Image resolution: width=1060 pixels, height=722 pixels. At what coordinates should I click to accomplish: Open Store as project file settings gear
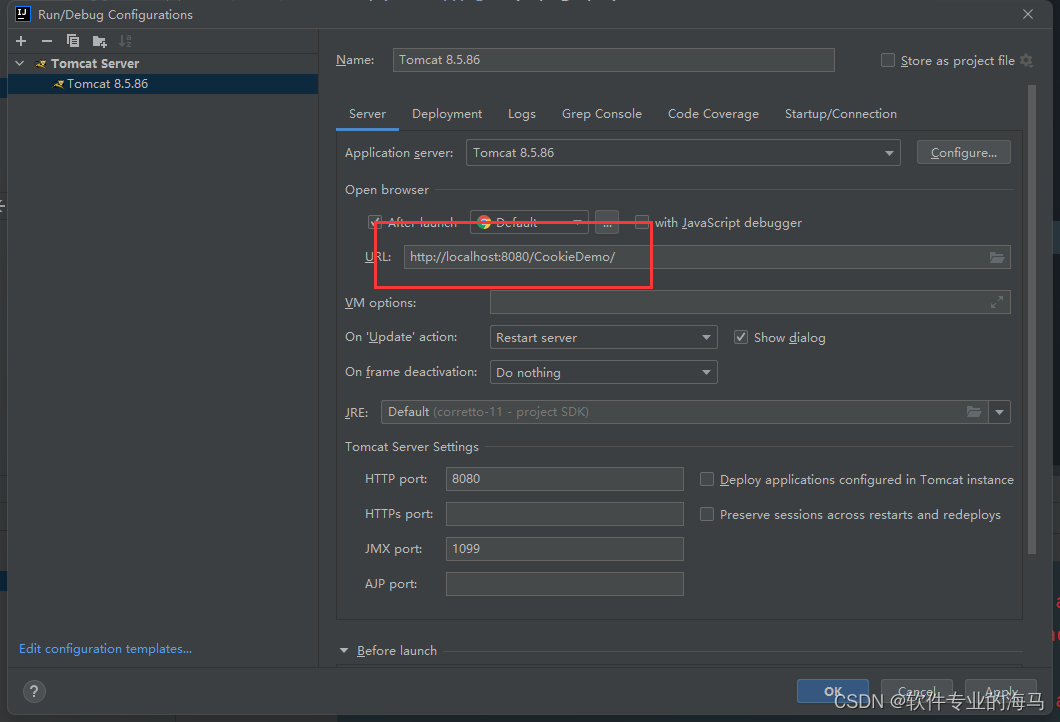pyautogui.click(x=1026, y=61)
